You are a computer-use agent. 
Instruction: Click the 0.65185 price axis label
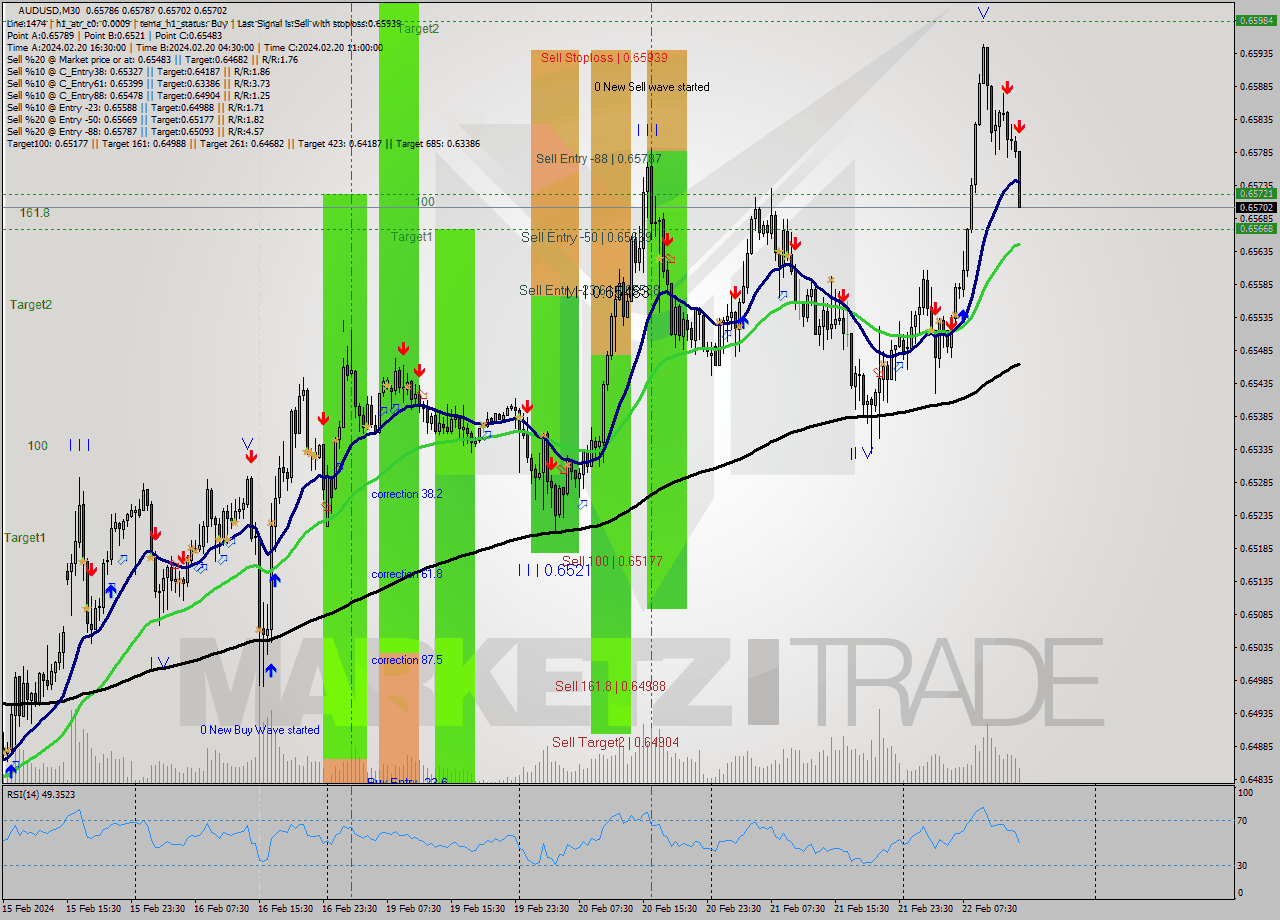click(1256, 548)
